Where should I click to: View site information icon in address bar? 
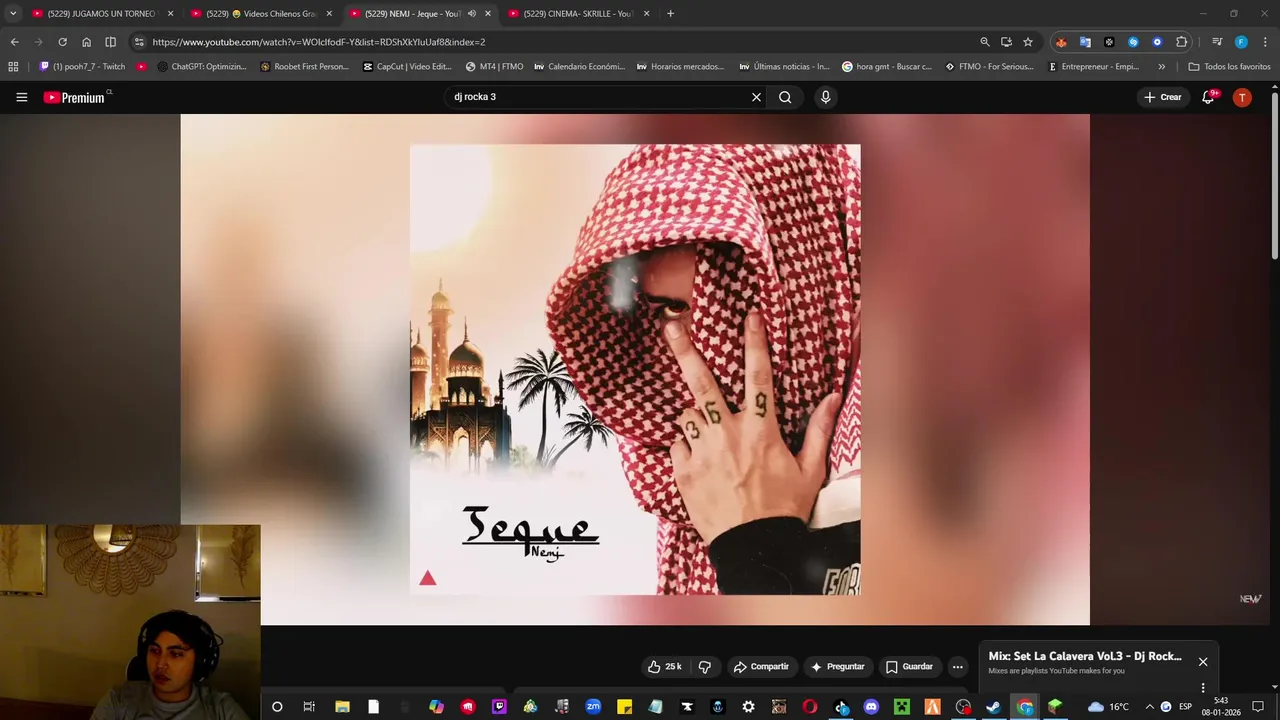click(x=139, y=42)
